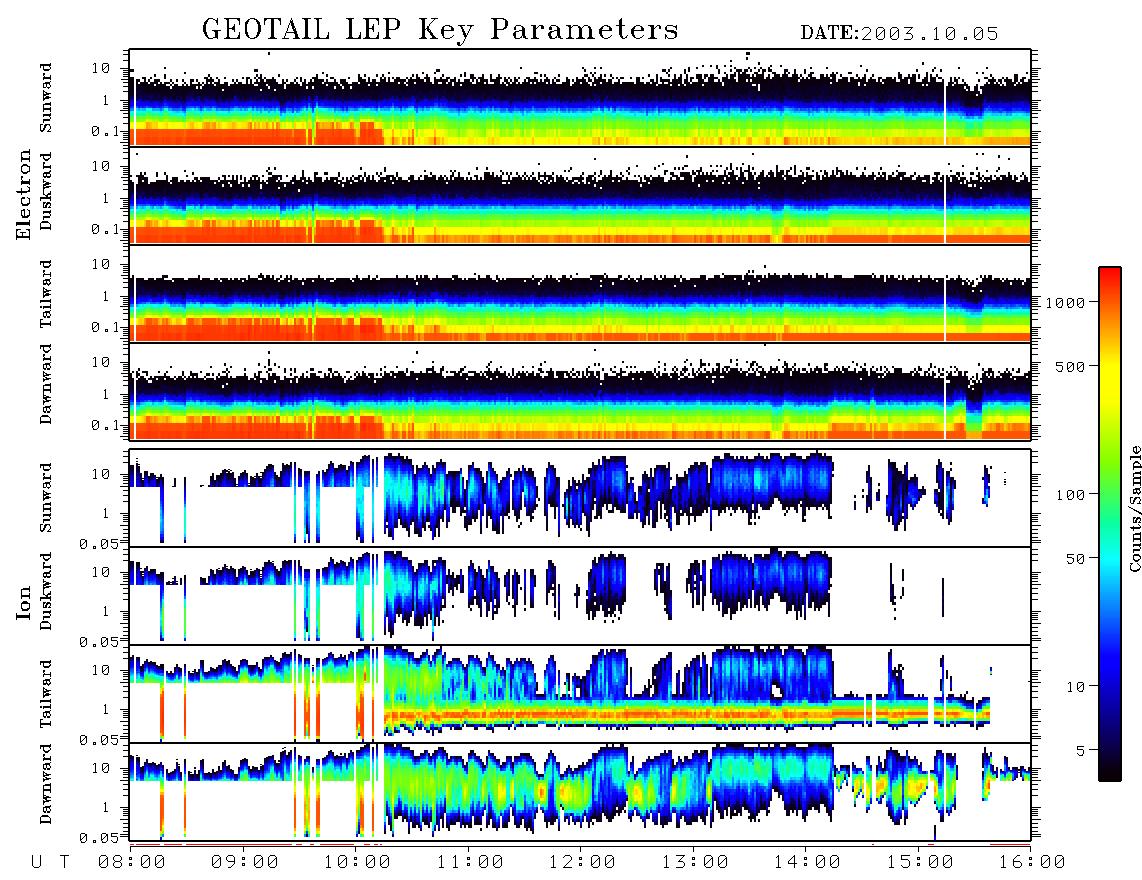Click the 0.1 tick of Electron Sunward panel
The height and width of the screenshot is (880, 1142).
coord(107,132)
